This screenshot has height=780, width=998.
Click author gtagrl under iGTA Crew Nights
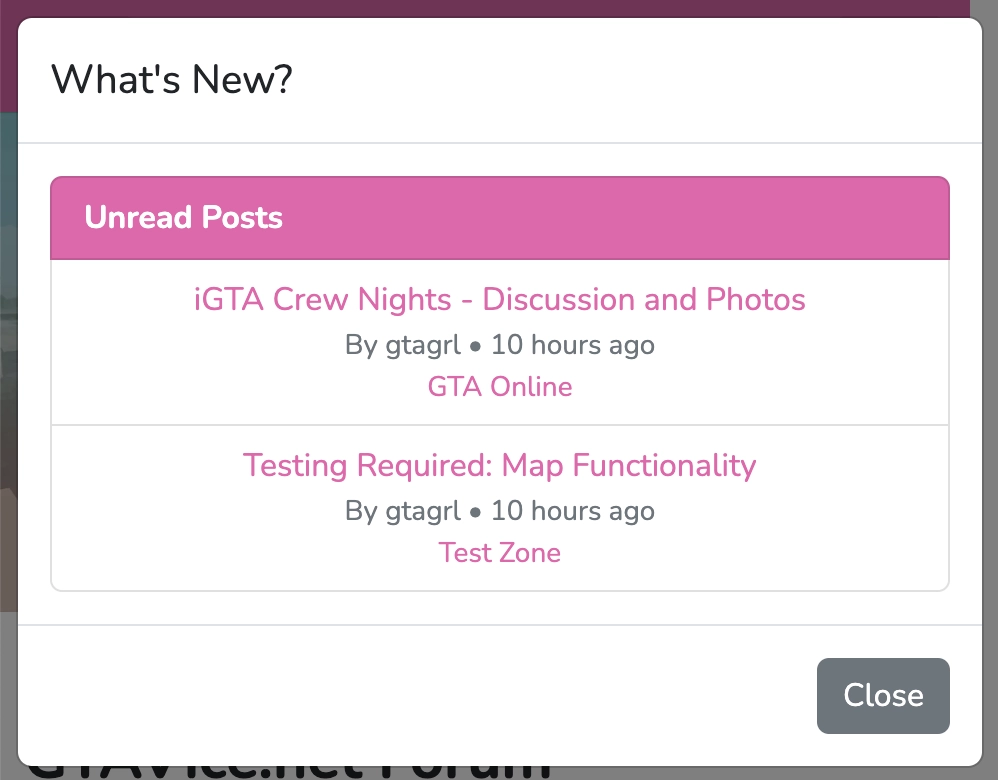(423, 345)
